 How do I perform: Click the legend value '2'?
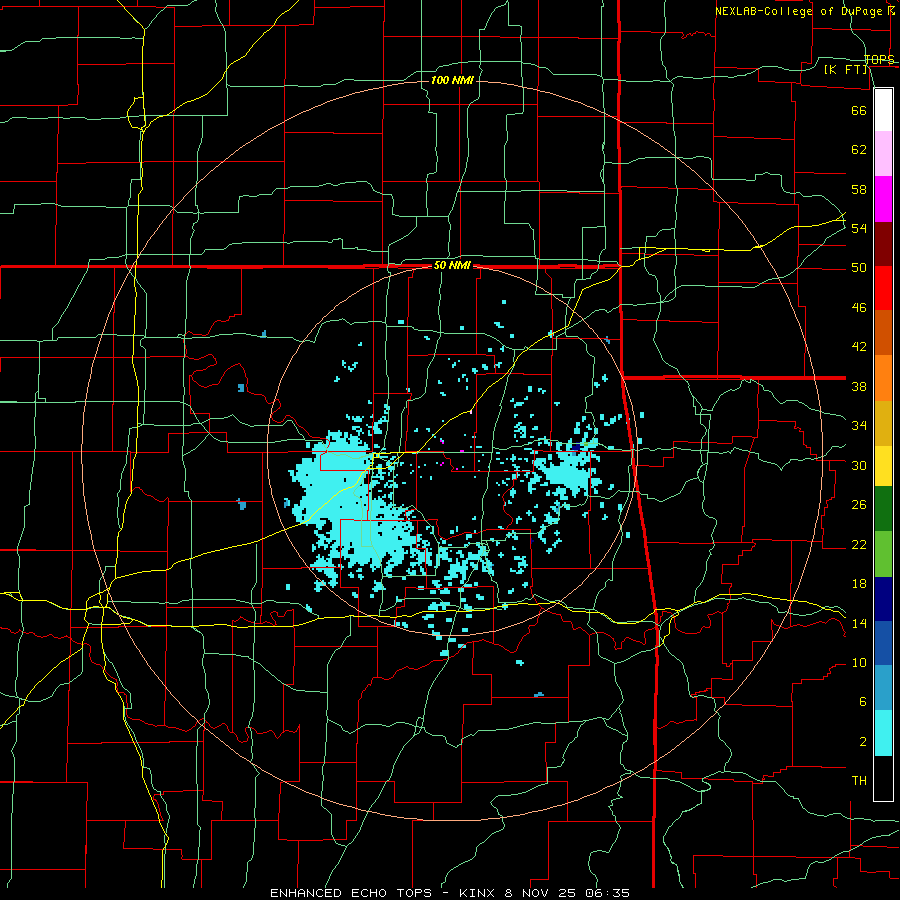(863, 742)
